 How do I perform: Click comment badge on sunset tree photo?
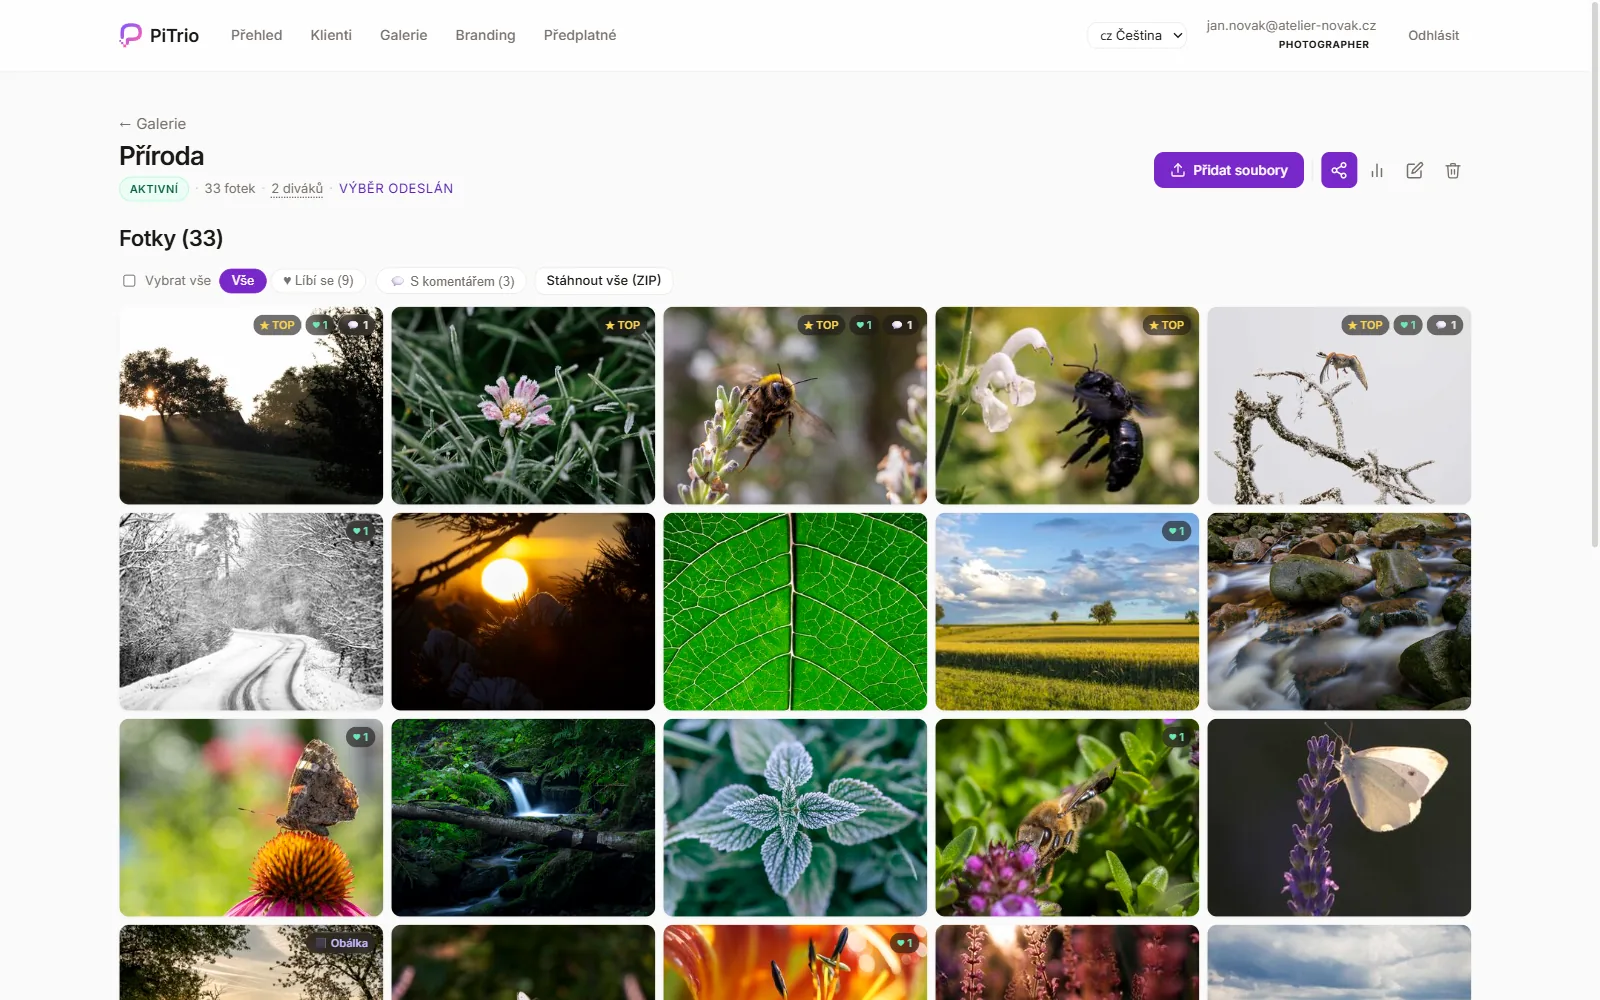coord(358,325)
